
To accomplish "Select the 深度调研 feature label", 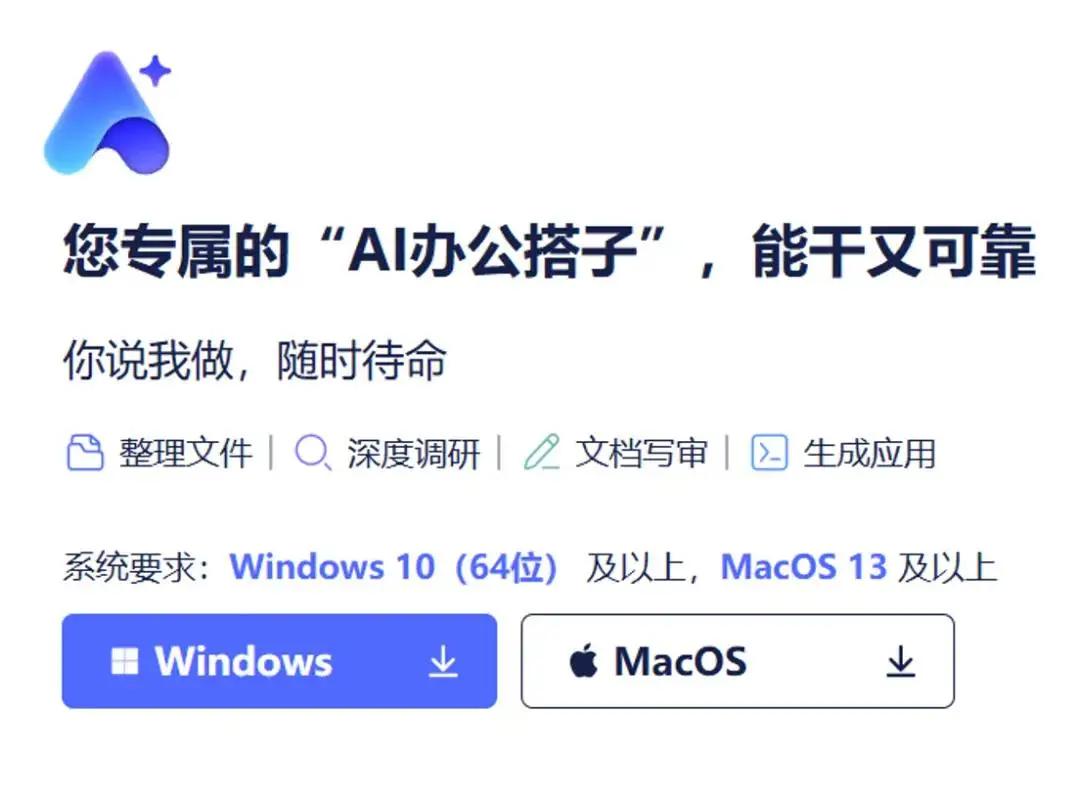I will [x=414, y=453].
